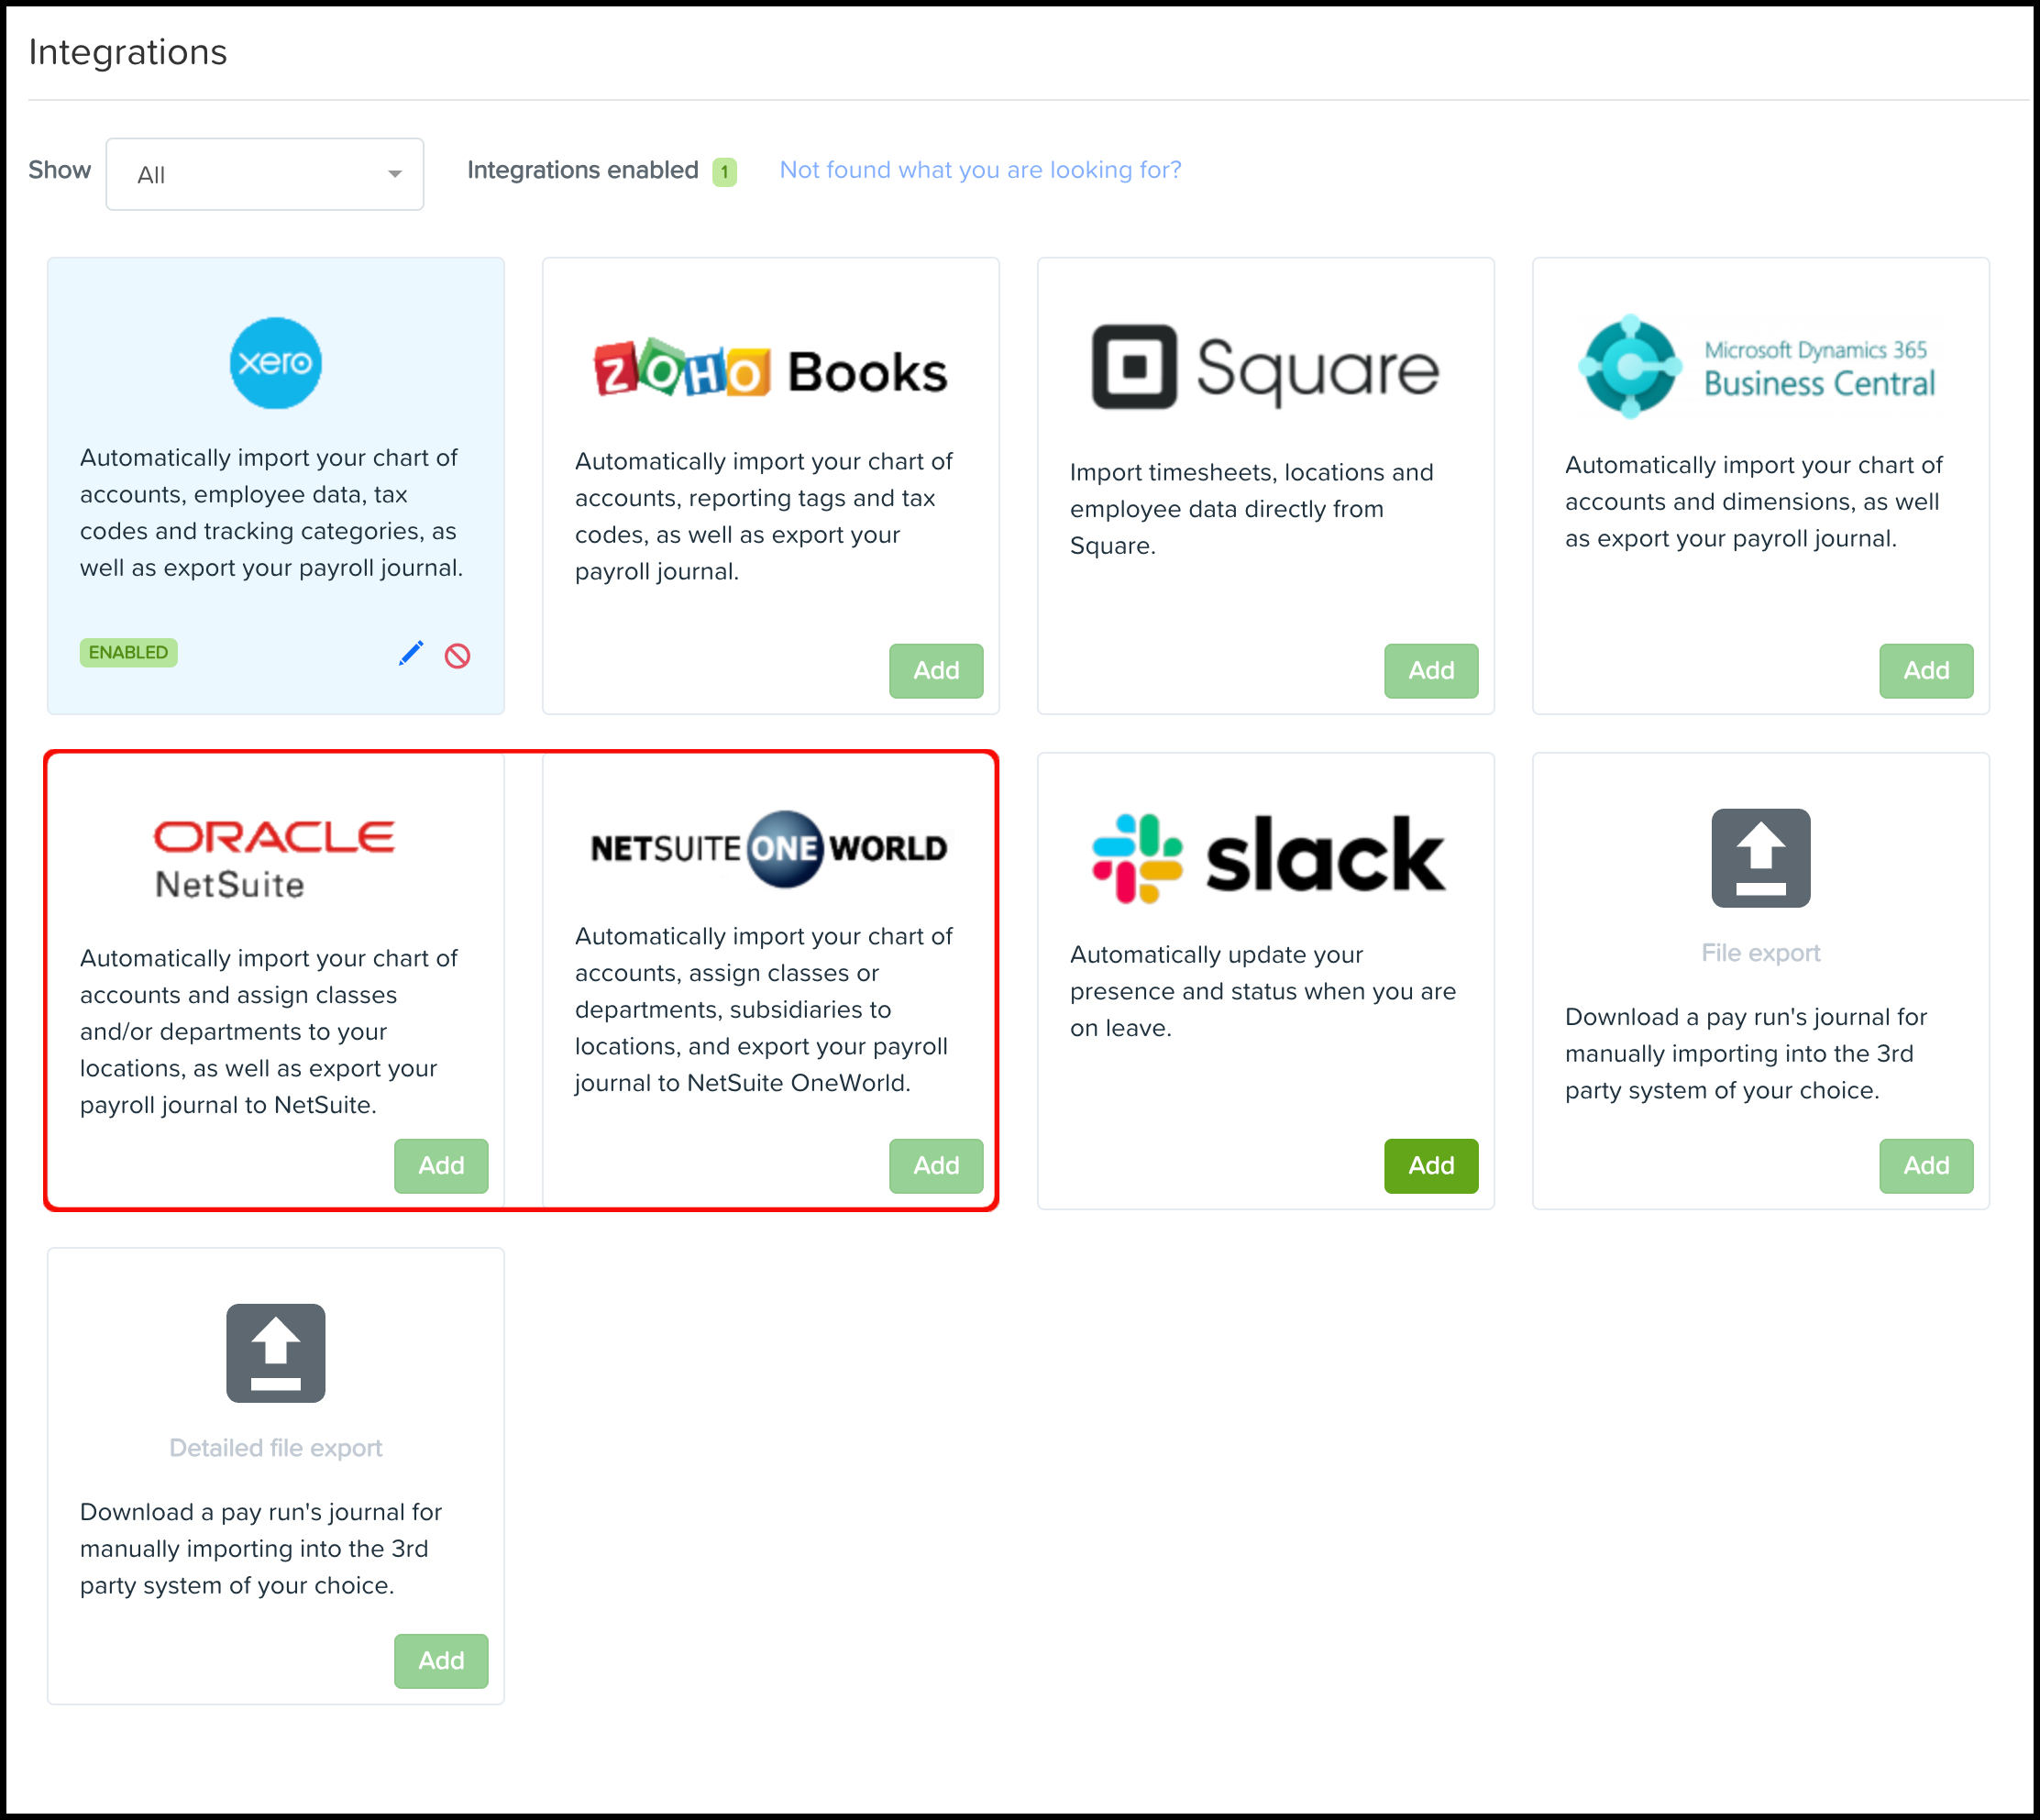This screenshot has height=1820, width=2040.
Task: Disable the Xero integration via red ban icon
Action: pyautogui.click(x=458, y=655)
